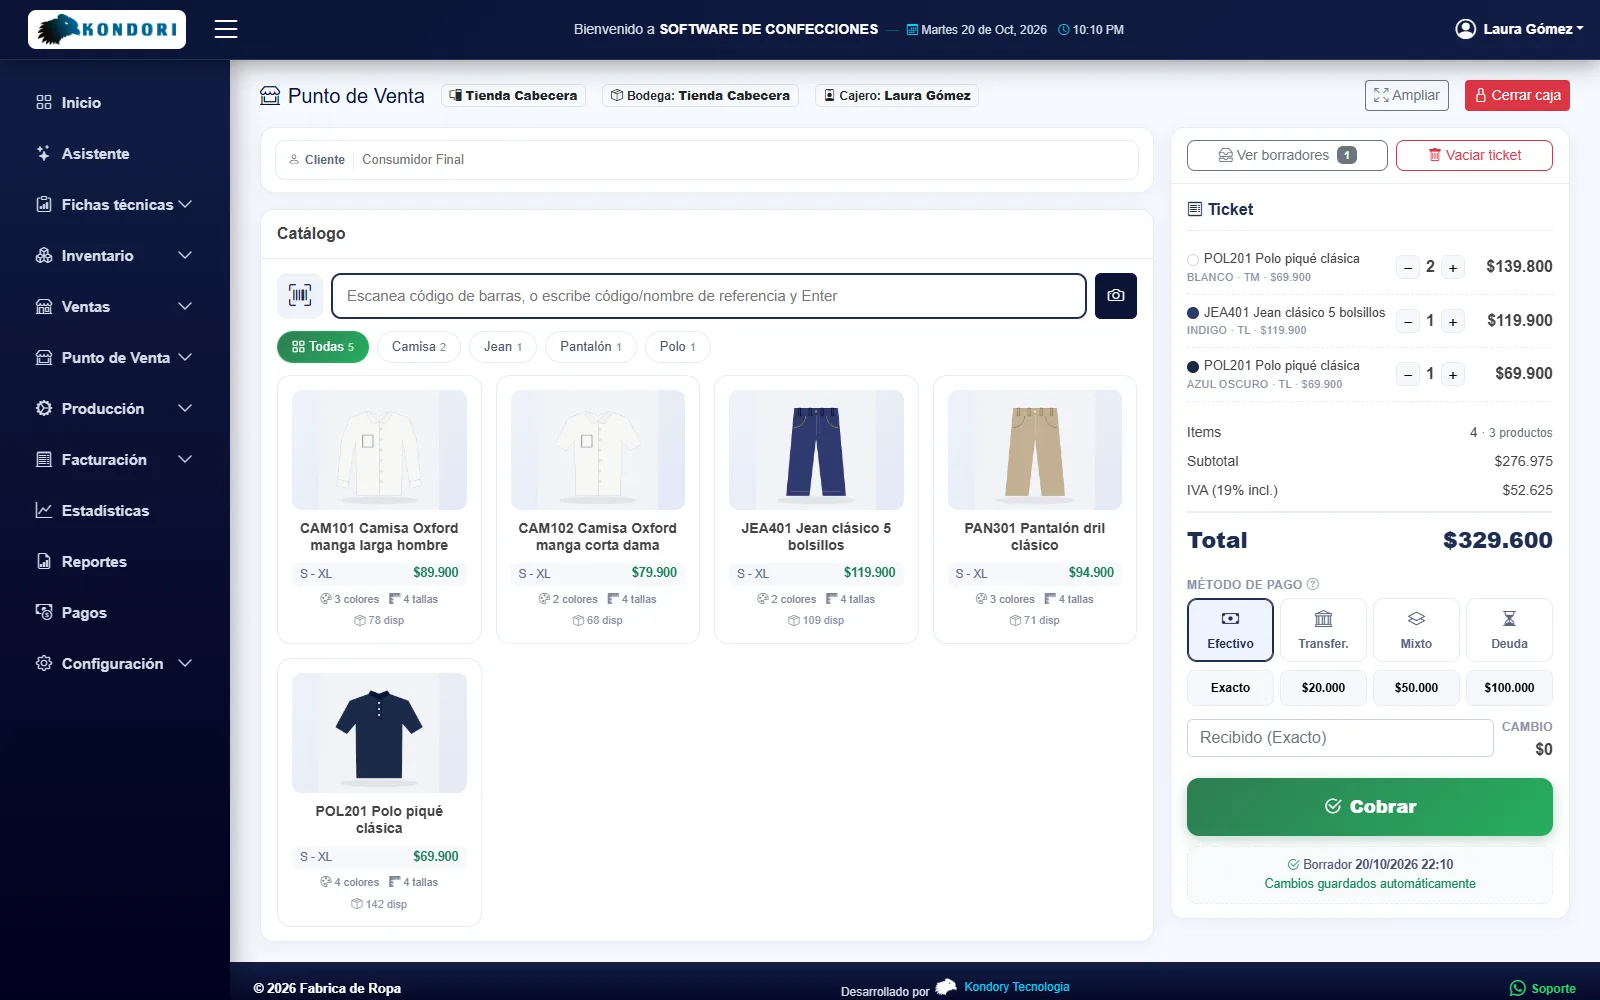The image size is (1600, 1000).
Task: Toggle the hamburger sidebar menu
Action: (x=226, y=29)
